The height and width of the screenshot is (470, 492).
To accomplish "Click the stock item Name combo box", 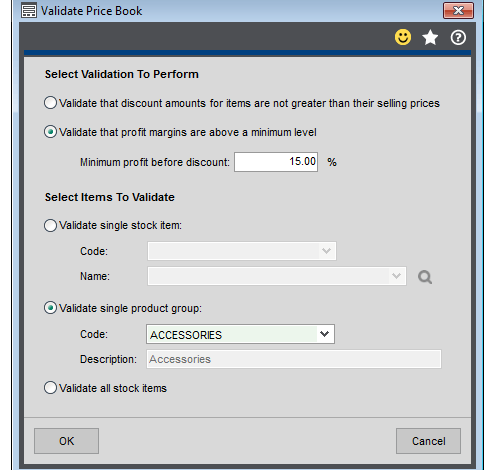I will pyautogui.click(x=277, y=276).
